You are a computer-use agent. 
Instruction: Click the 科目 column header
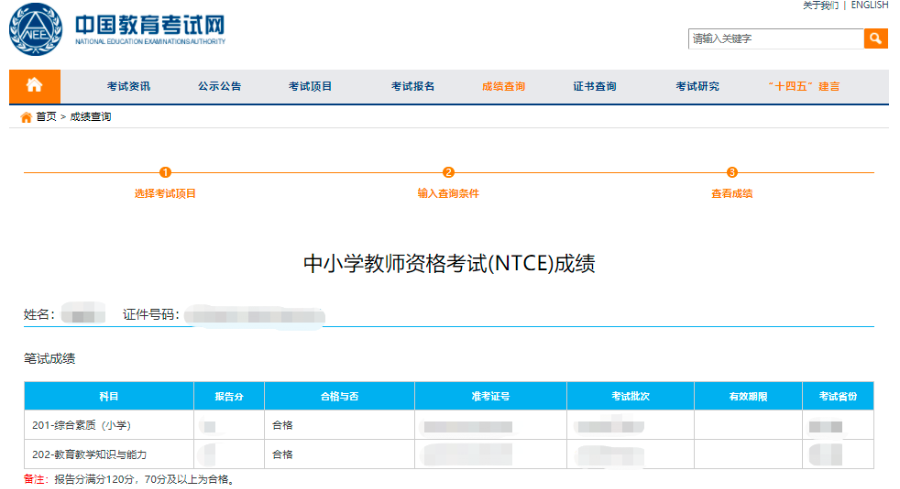[109, 396]
